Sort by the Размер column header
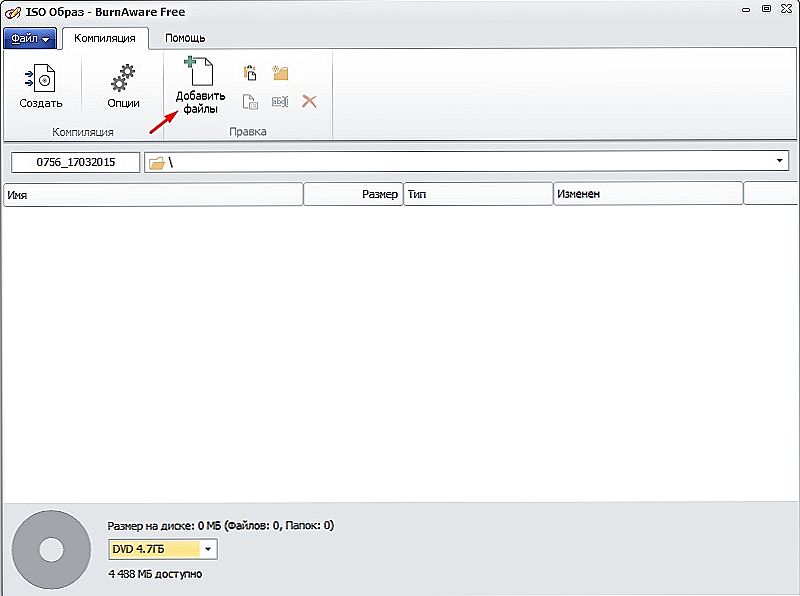Image resolution: width=800 pixels, height=596 pixels. pos(353,194)
